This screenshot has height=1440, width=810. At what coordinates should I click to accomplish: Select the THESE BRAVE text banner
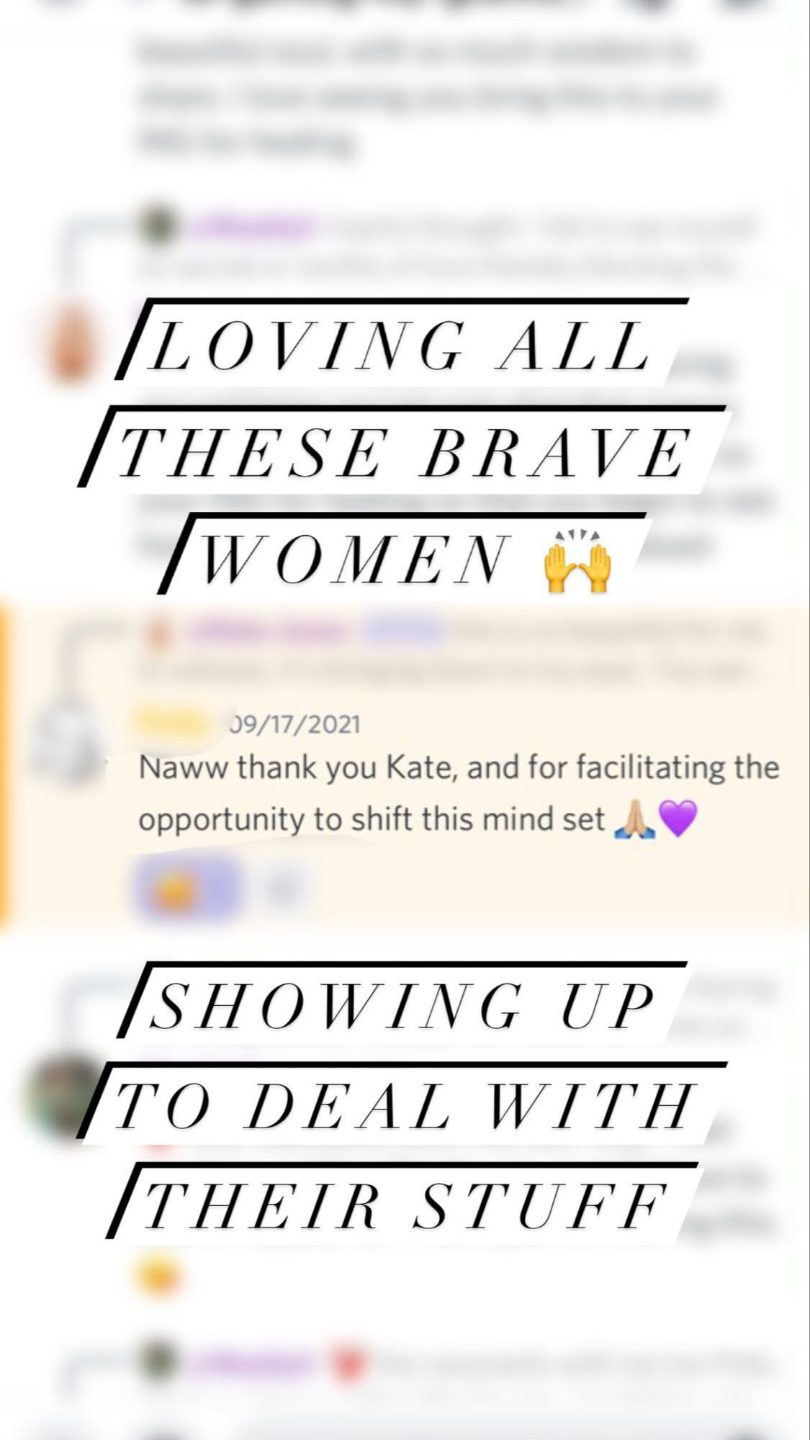(x=404, y=451)
